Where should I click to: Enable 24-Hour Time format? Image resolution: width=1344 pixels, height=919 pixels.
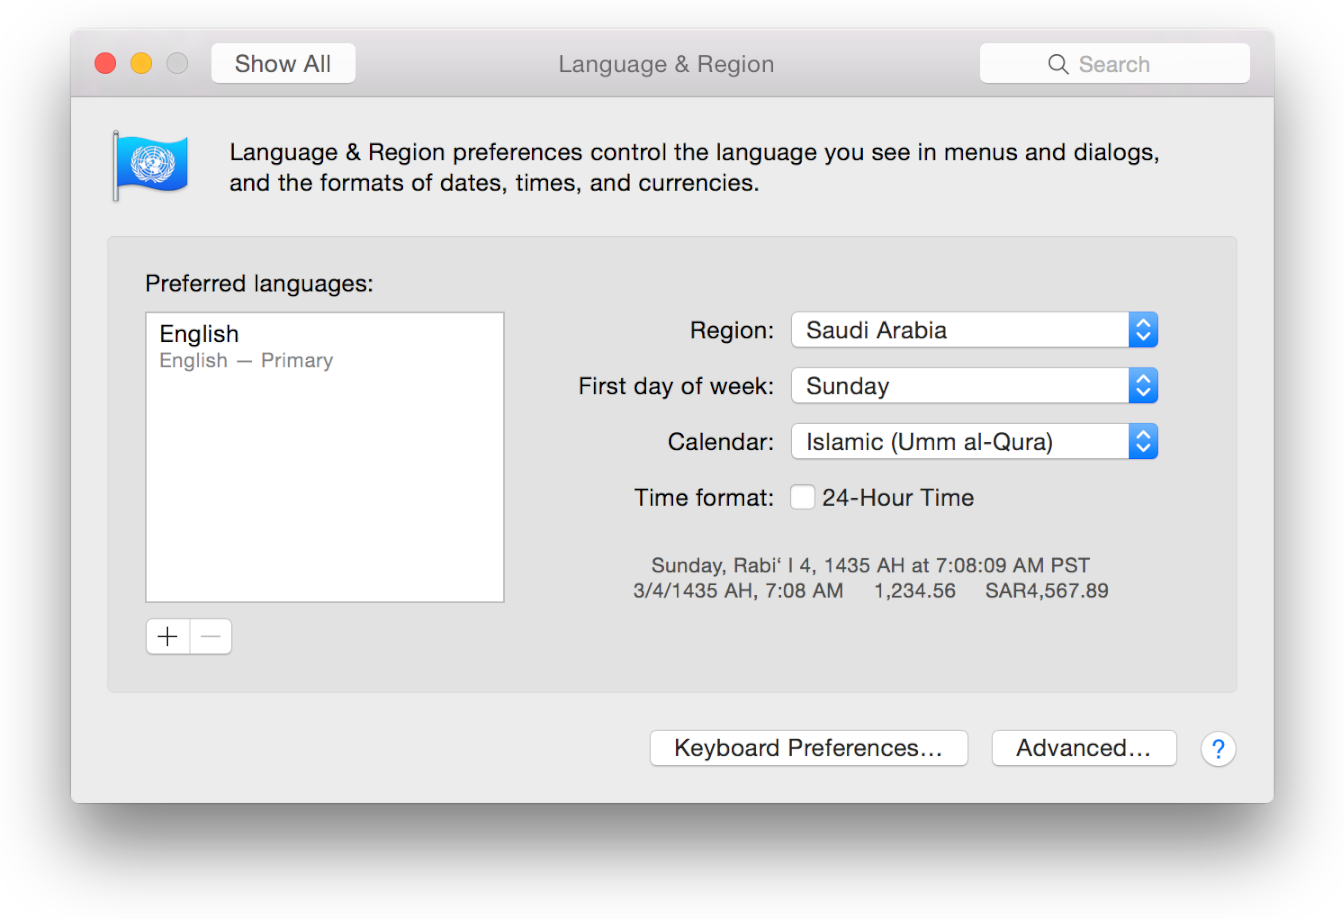[x=803, y=497]
